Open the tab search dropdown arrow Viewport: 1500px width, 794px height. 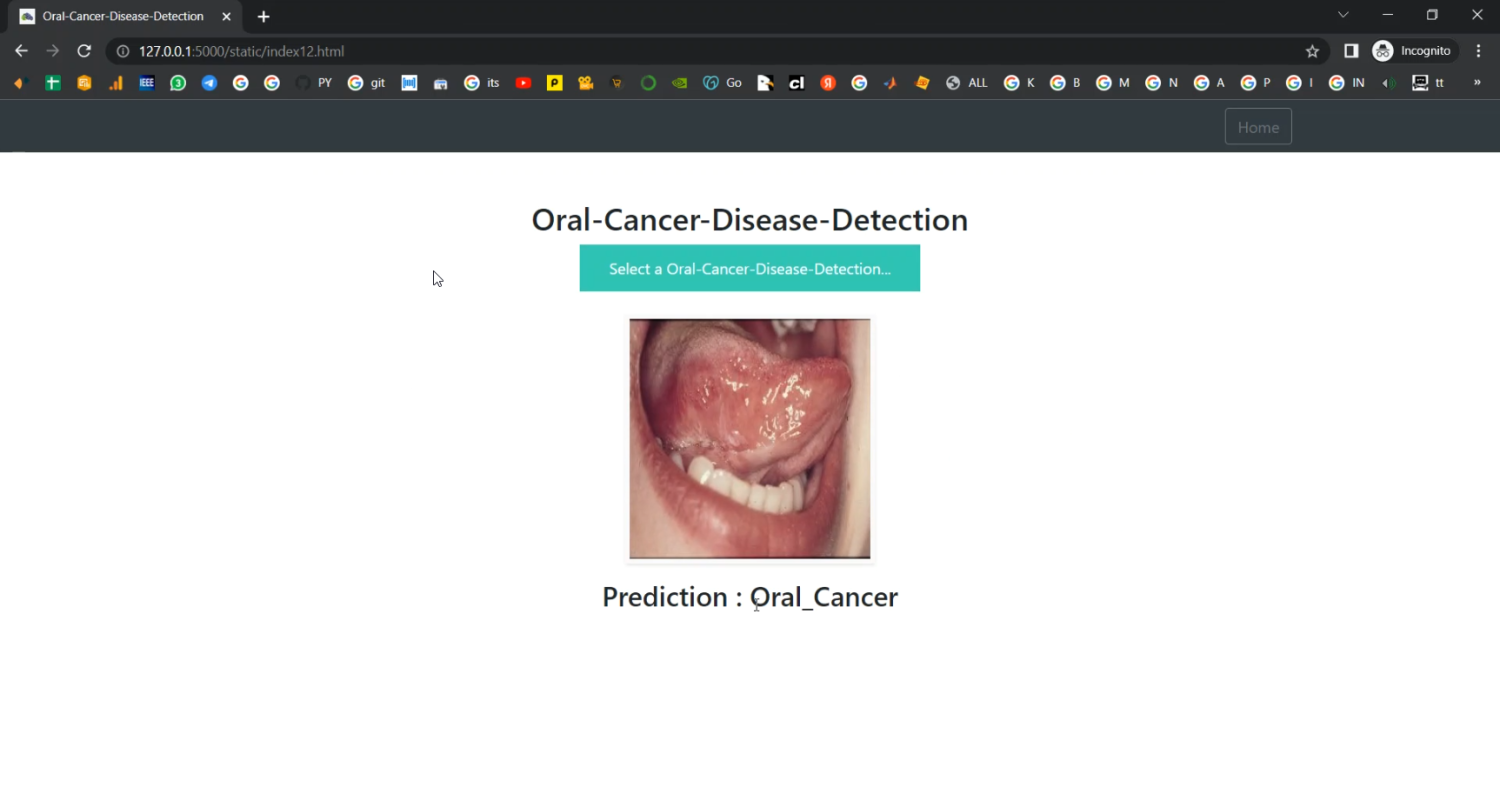1343,15
